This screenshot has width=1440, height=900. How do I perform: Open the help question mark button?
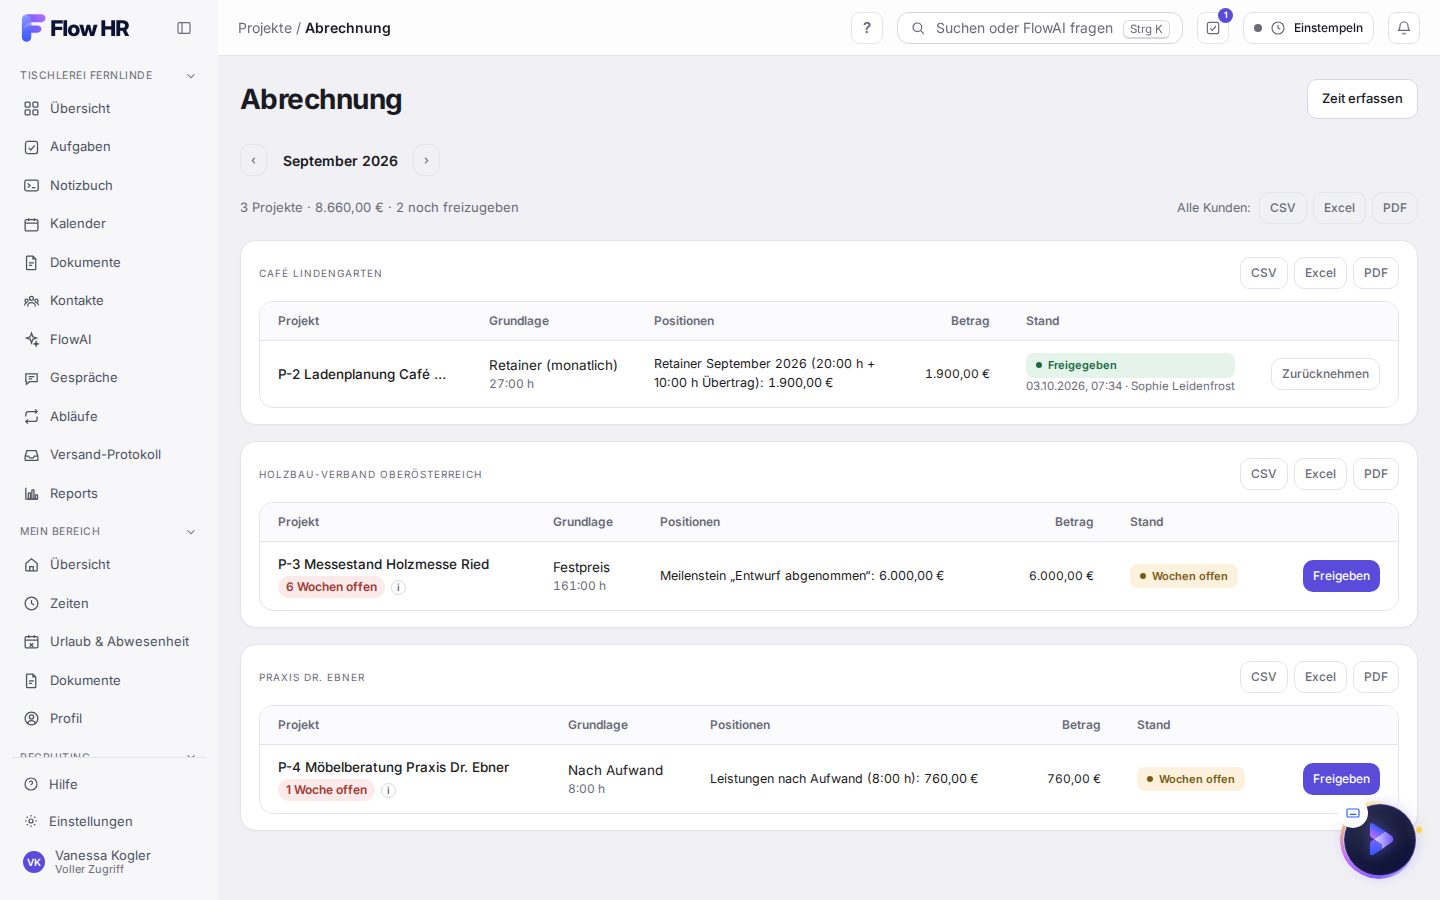pos(867,28)
